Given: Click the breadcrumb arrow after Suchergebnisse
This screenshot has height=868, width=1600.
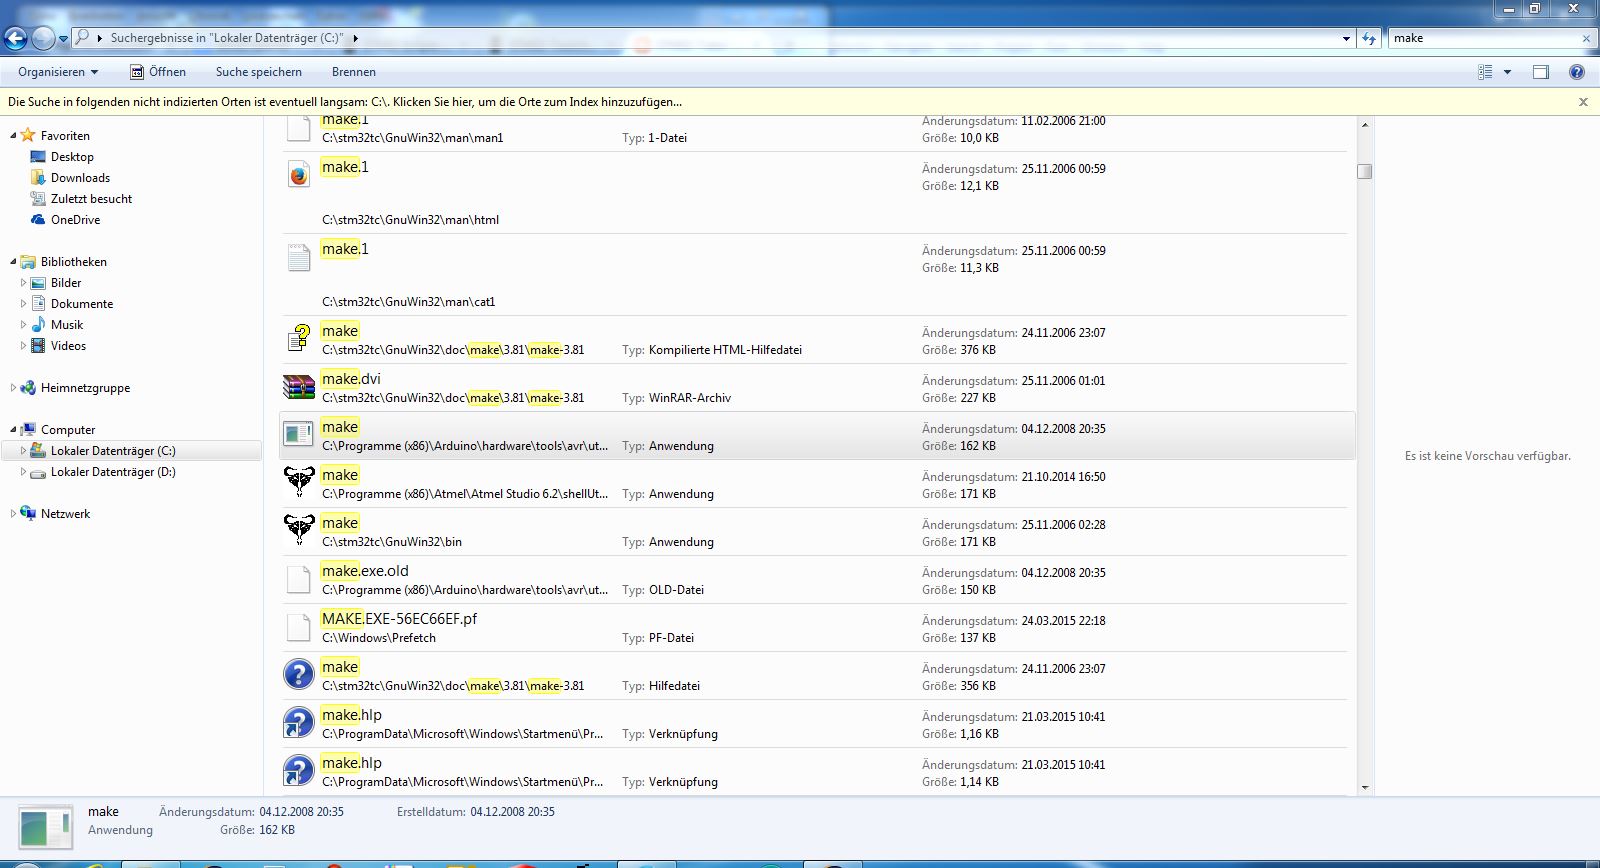Looking at the screenshot, I should 355,38.
